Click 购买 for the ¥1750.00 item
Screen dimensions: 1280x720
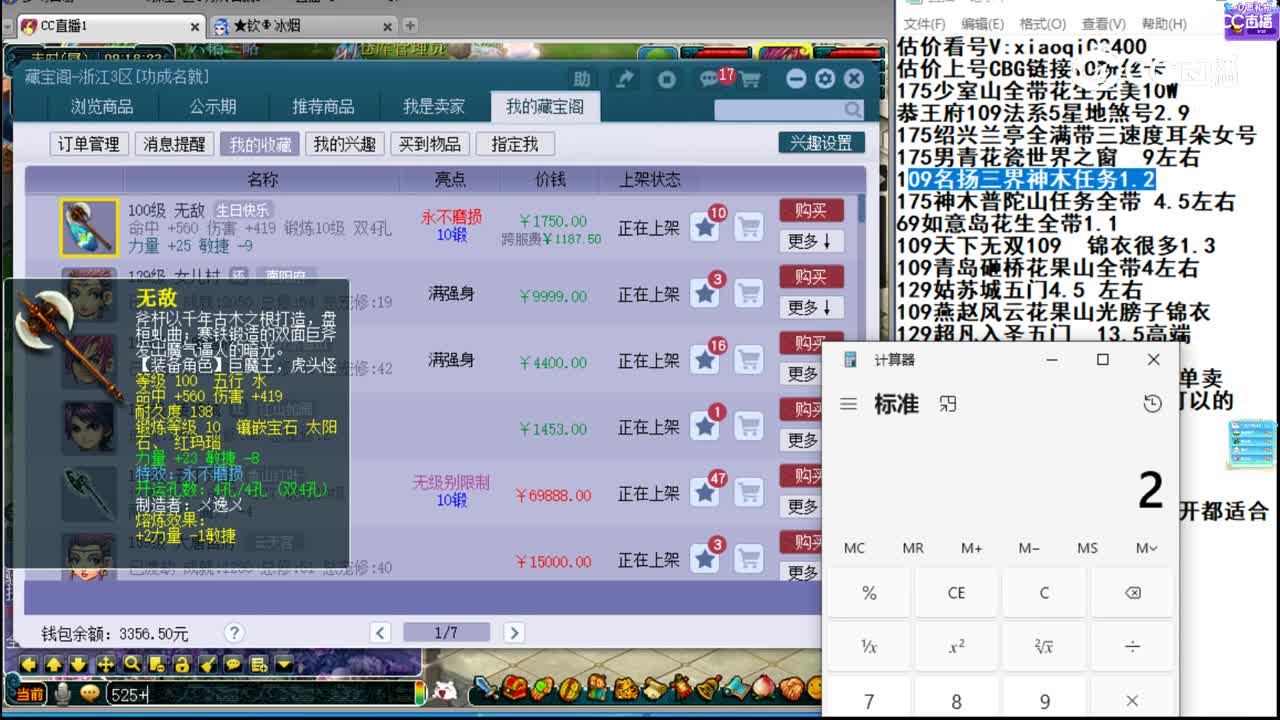811,210
